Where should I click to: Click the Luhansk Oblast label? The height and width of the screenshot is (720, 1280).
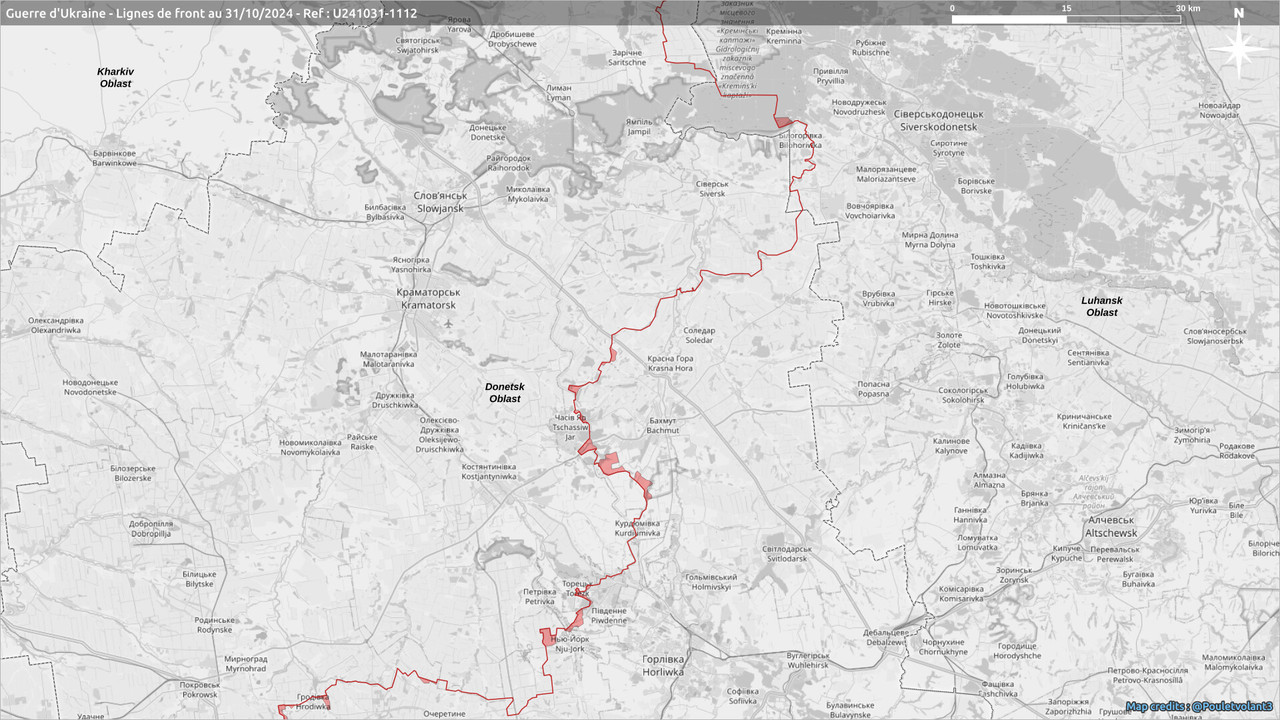(x=1102, y=306)
